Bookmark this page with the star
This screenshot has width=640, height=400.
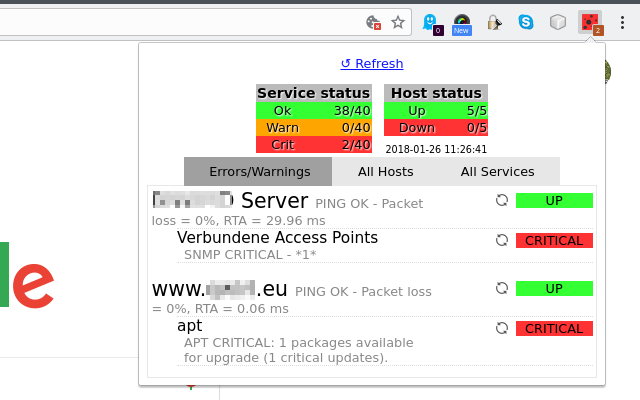[398, 22]
